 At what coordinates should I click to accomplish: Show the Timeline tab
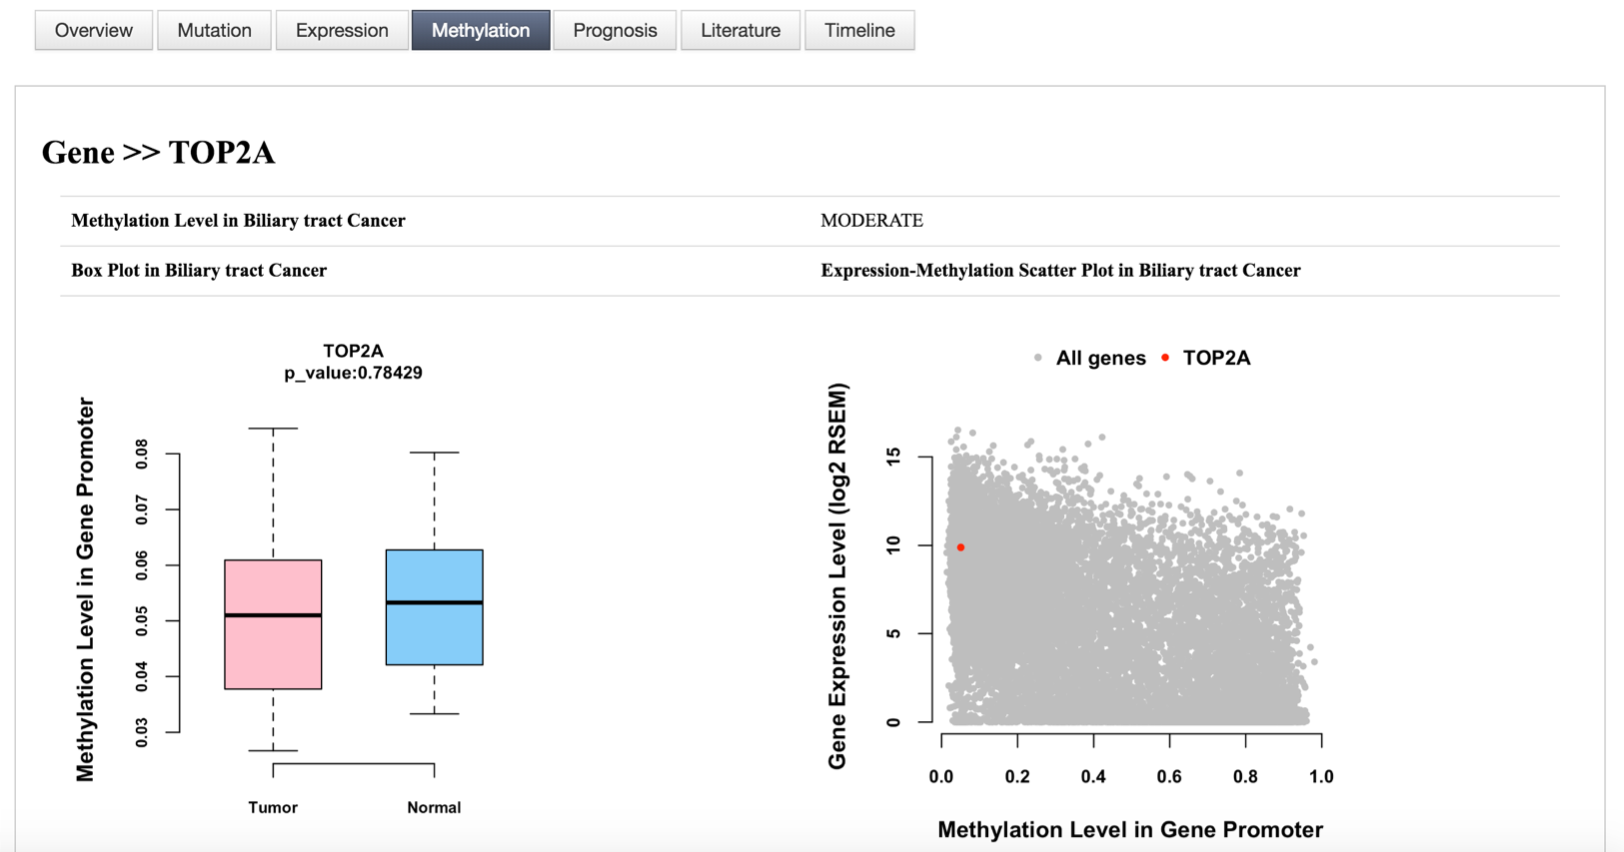[859, 30]
